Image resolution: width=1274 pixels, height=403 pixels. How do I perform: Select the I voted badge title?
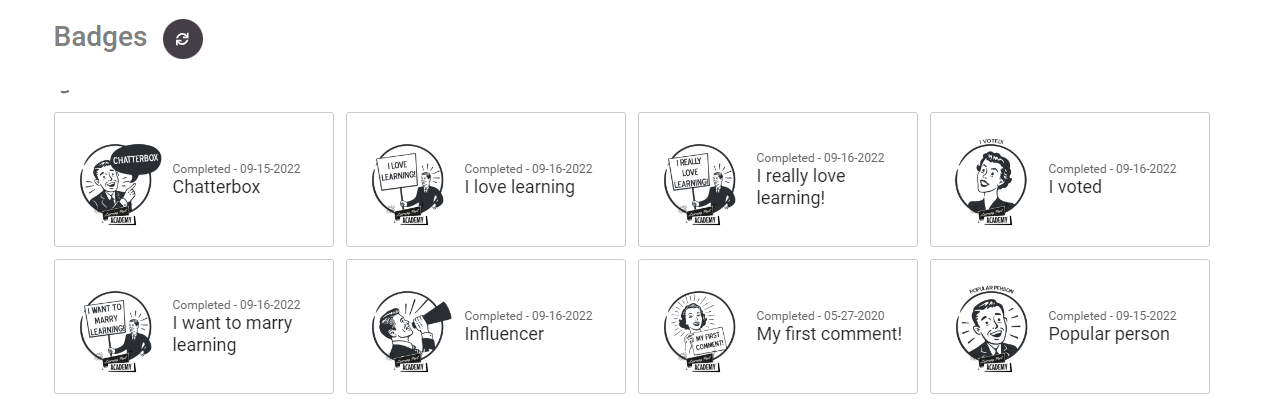(x=1075, y=187)
